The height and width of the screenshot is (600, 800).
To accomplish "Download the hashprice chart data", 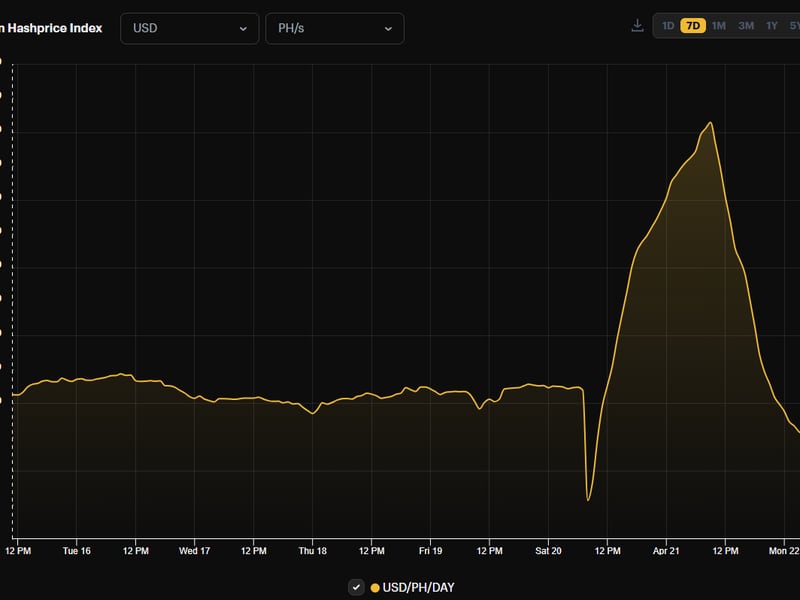I will pos(637,26).
